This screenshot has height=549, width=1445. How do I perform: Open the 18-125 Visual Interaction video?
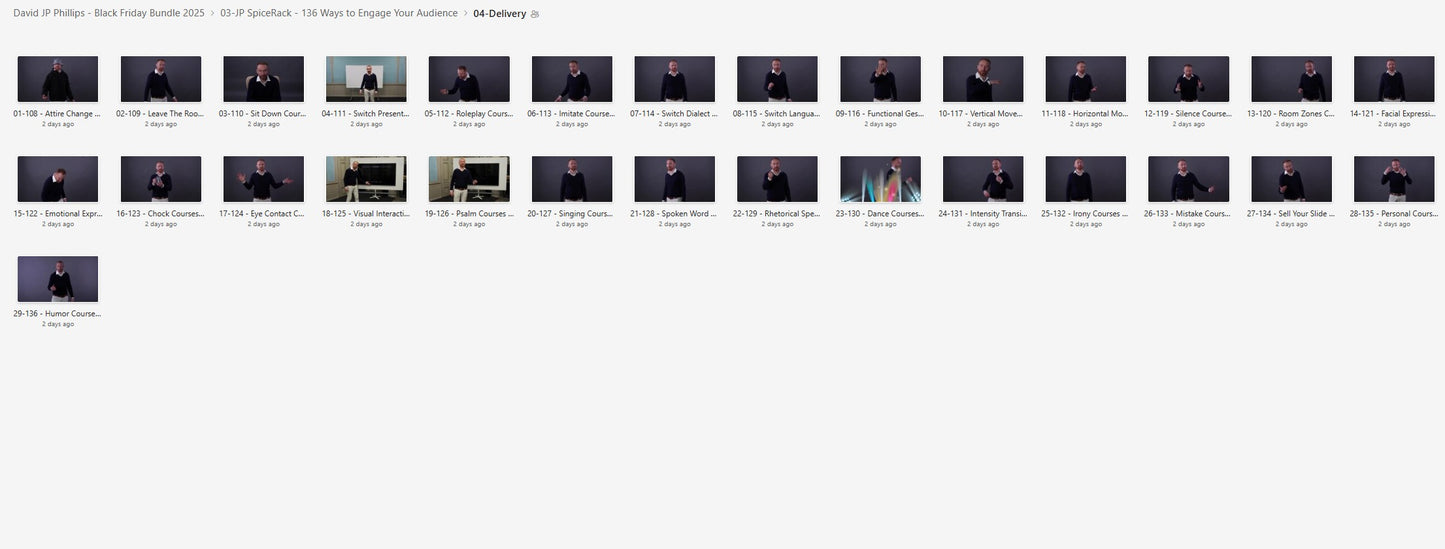[x=366, y=179]
